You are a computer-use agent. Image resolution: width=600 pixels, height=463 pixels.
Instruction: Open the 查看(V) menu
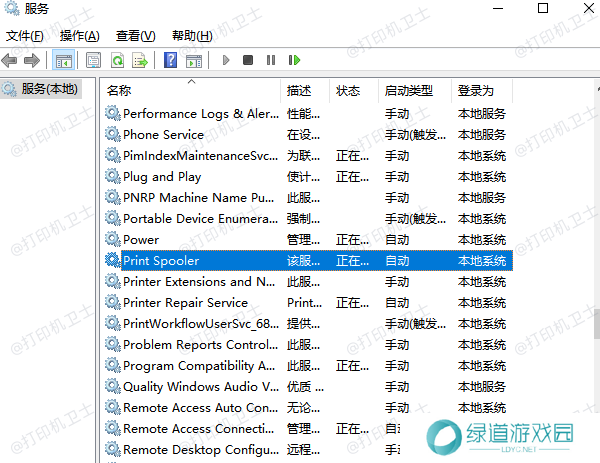(x=135, y=36)
